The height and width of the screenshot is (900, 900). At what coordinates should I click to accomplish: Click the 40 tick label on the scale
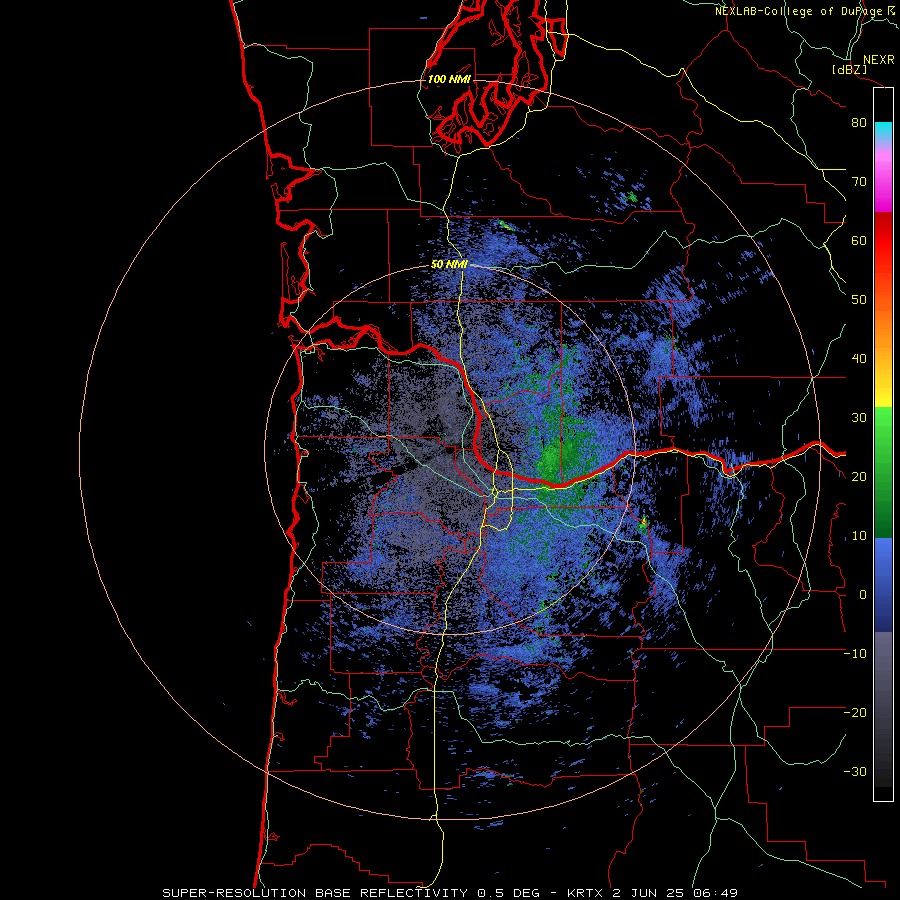[859, 359]
